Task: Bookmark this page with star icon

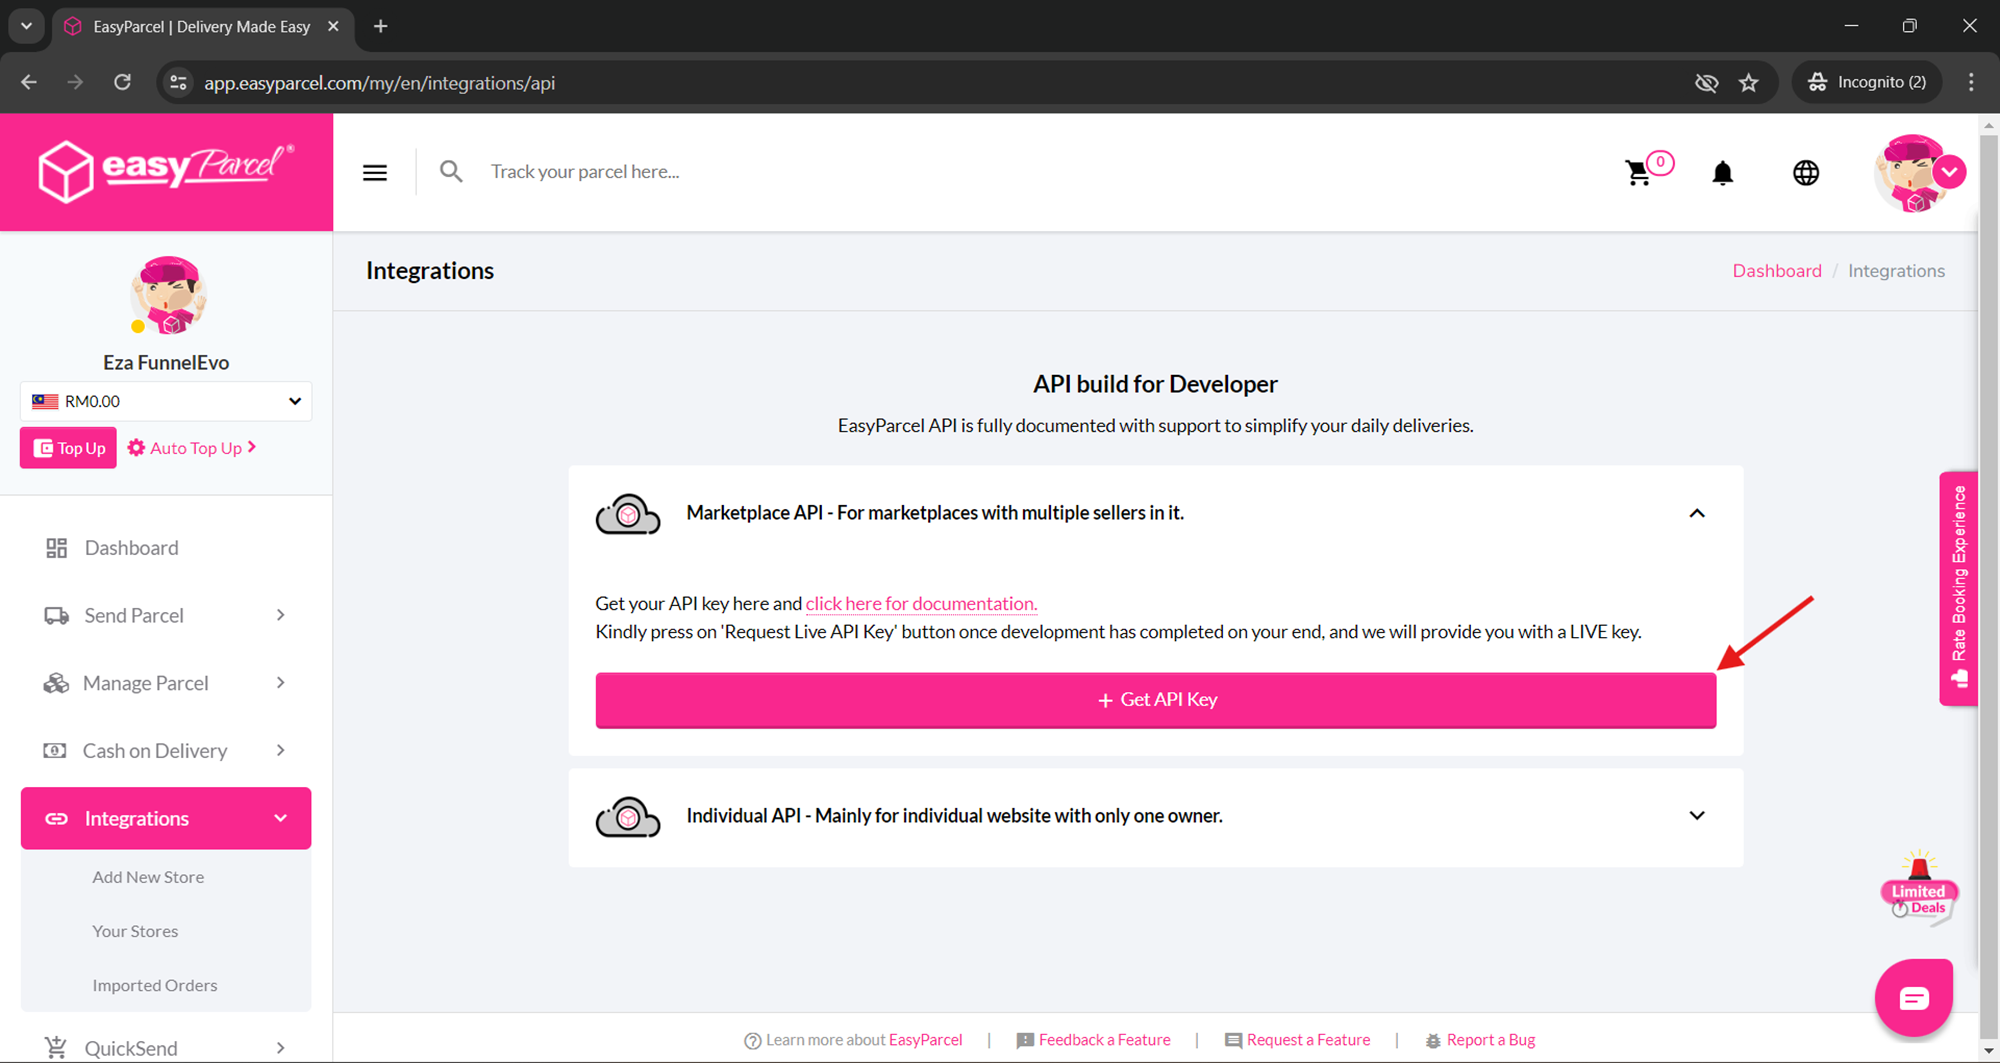Action: pos(1748,83)
